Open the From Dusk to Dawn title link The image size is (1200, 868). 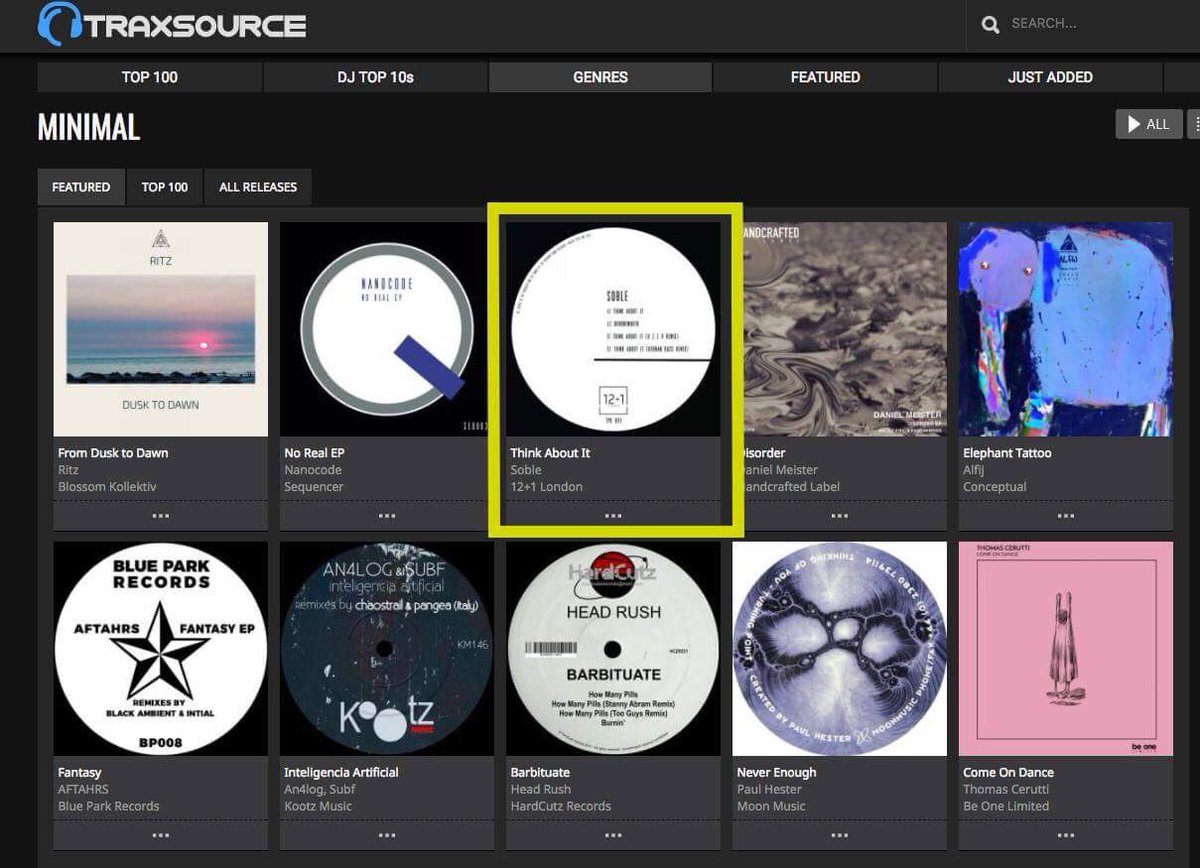pos(113,453)
